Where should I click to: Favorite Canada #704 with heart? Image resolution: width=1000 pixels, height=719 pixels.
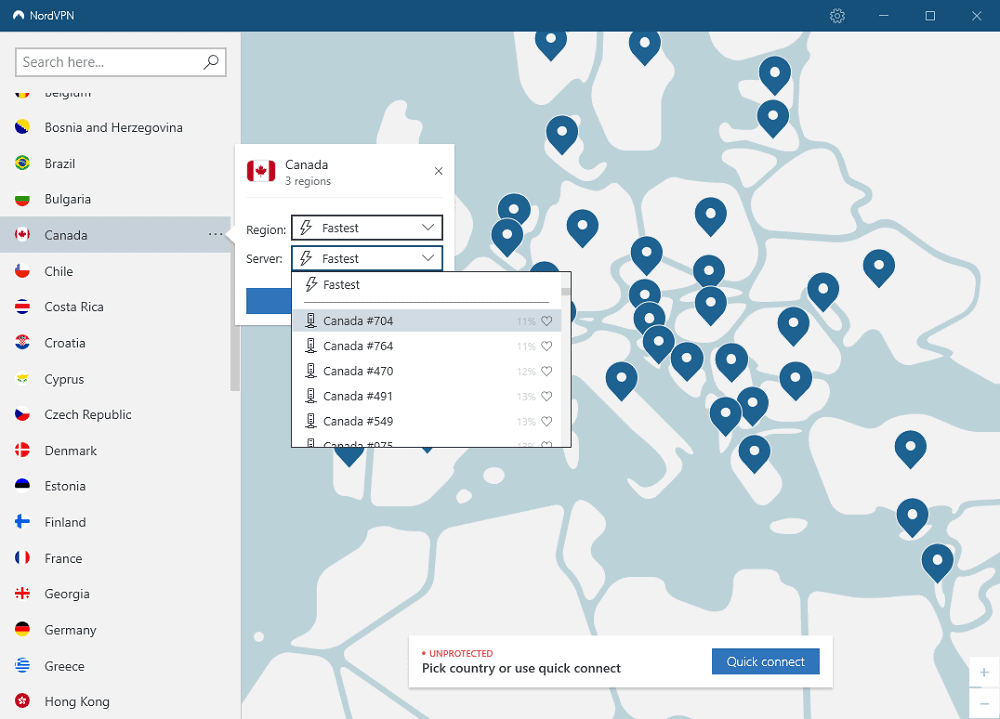pos(547,321)
